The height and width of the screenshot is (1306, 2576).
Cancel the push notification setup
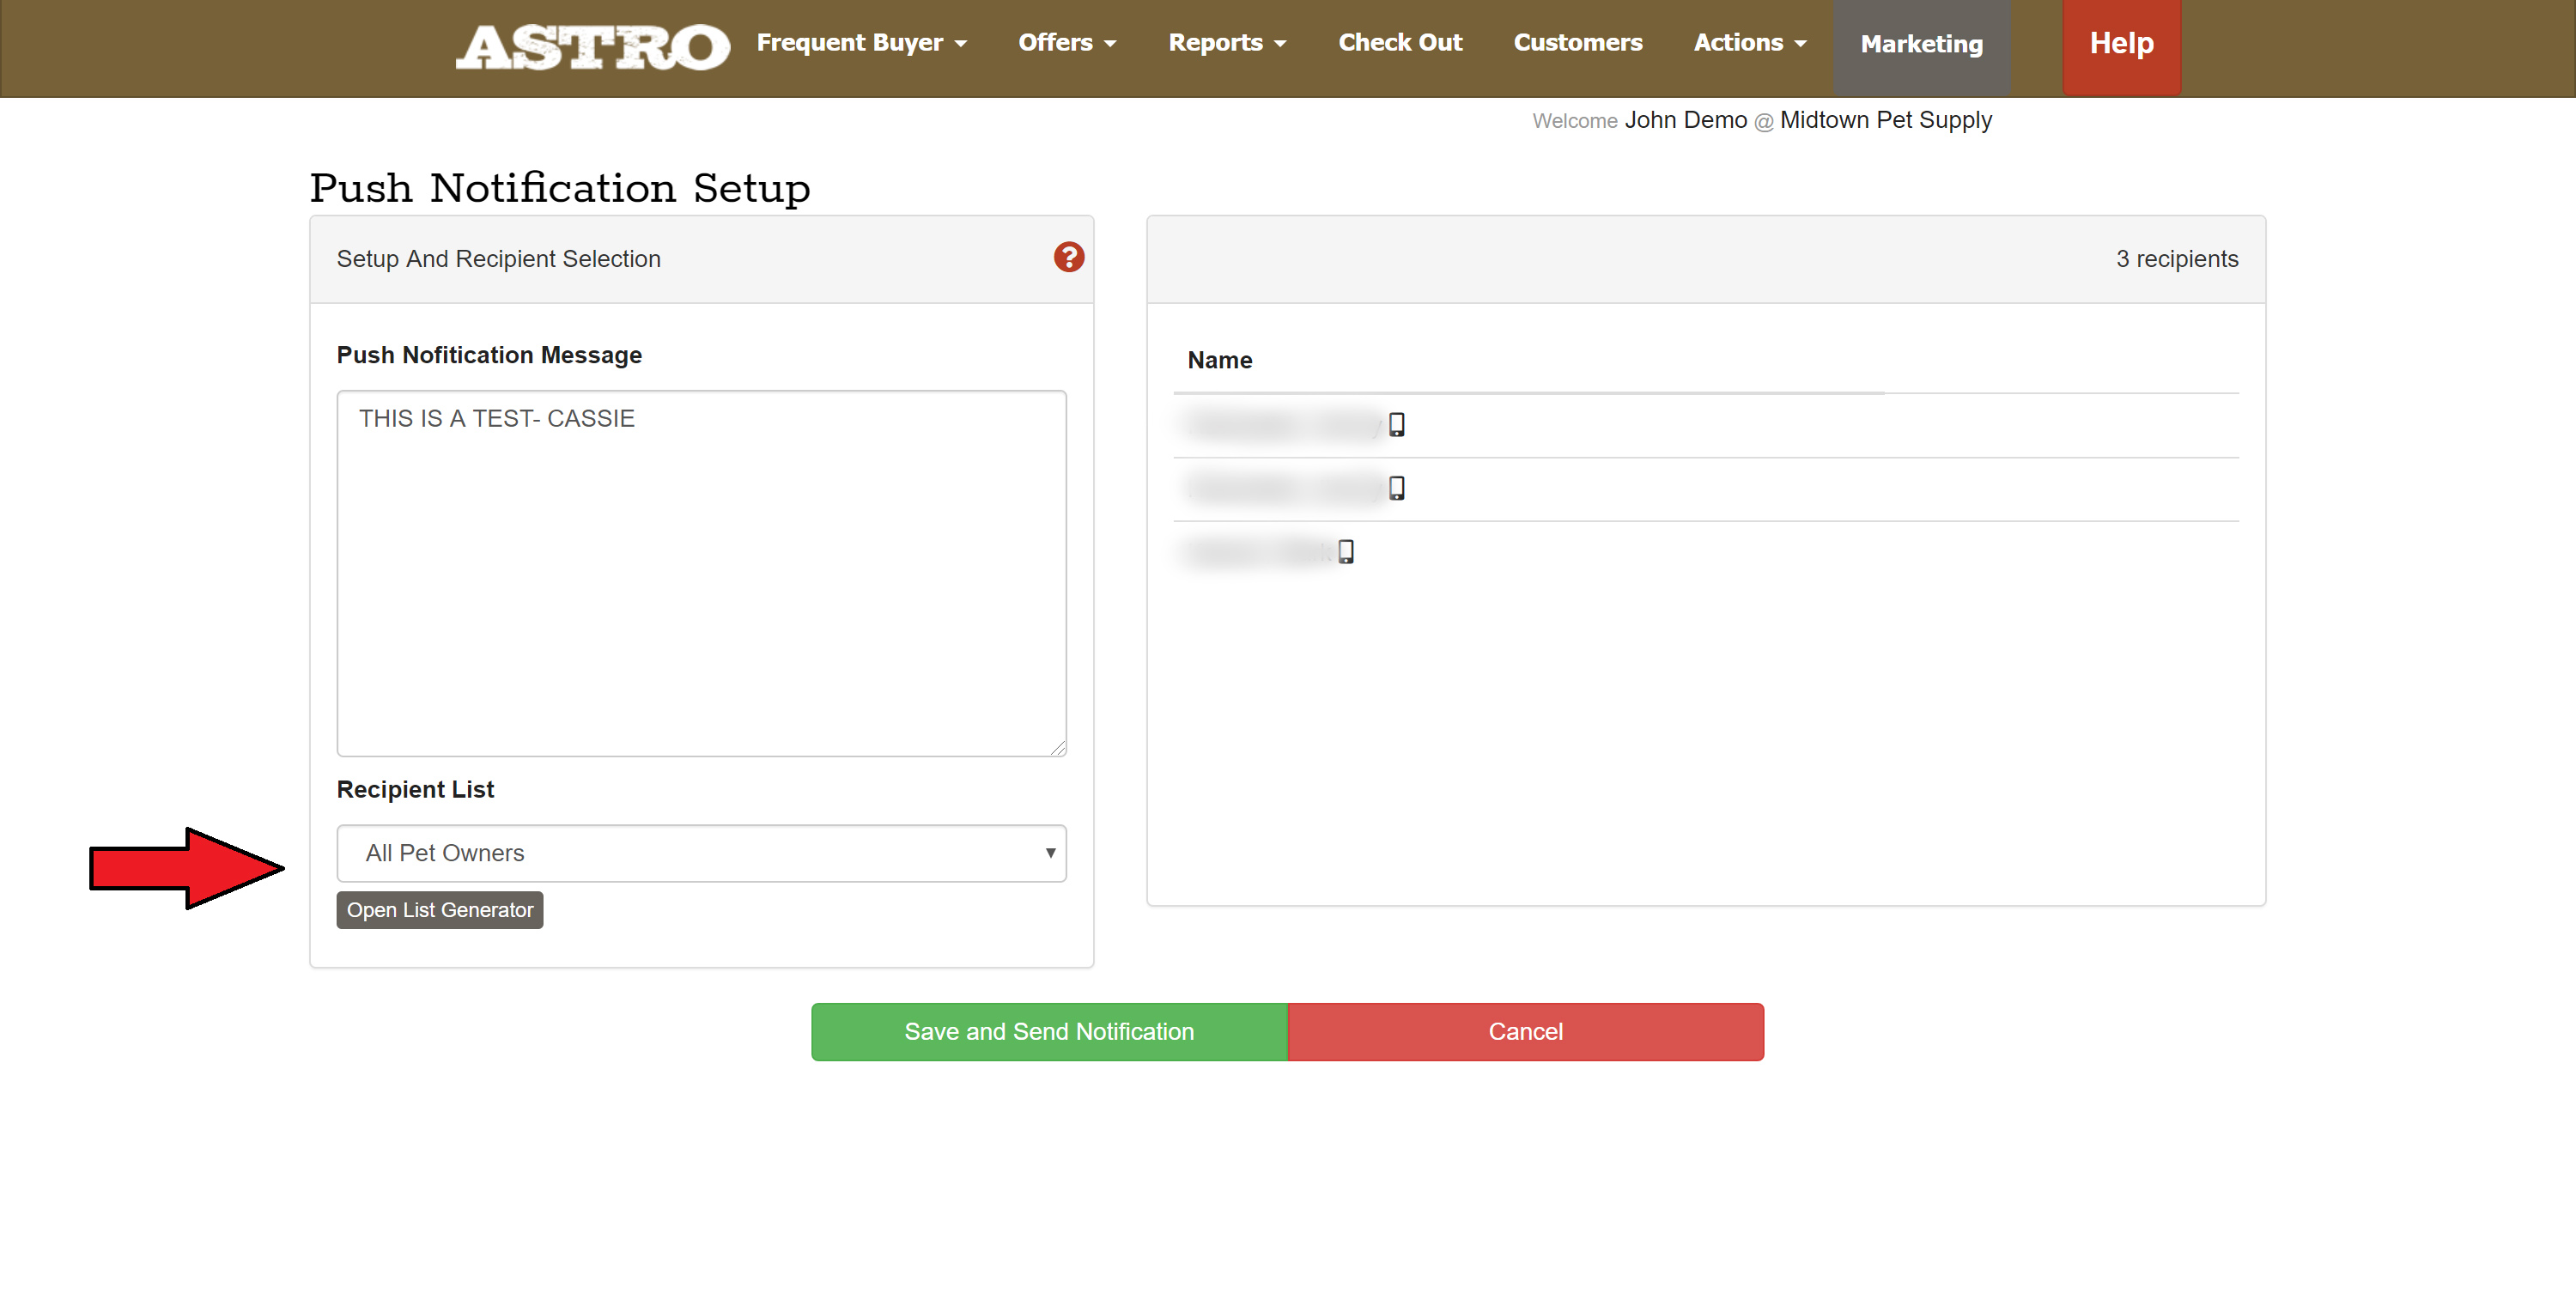click(1524, 1031)
